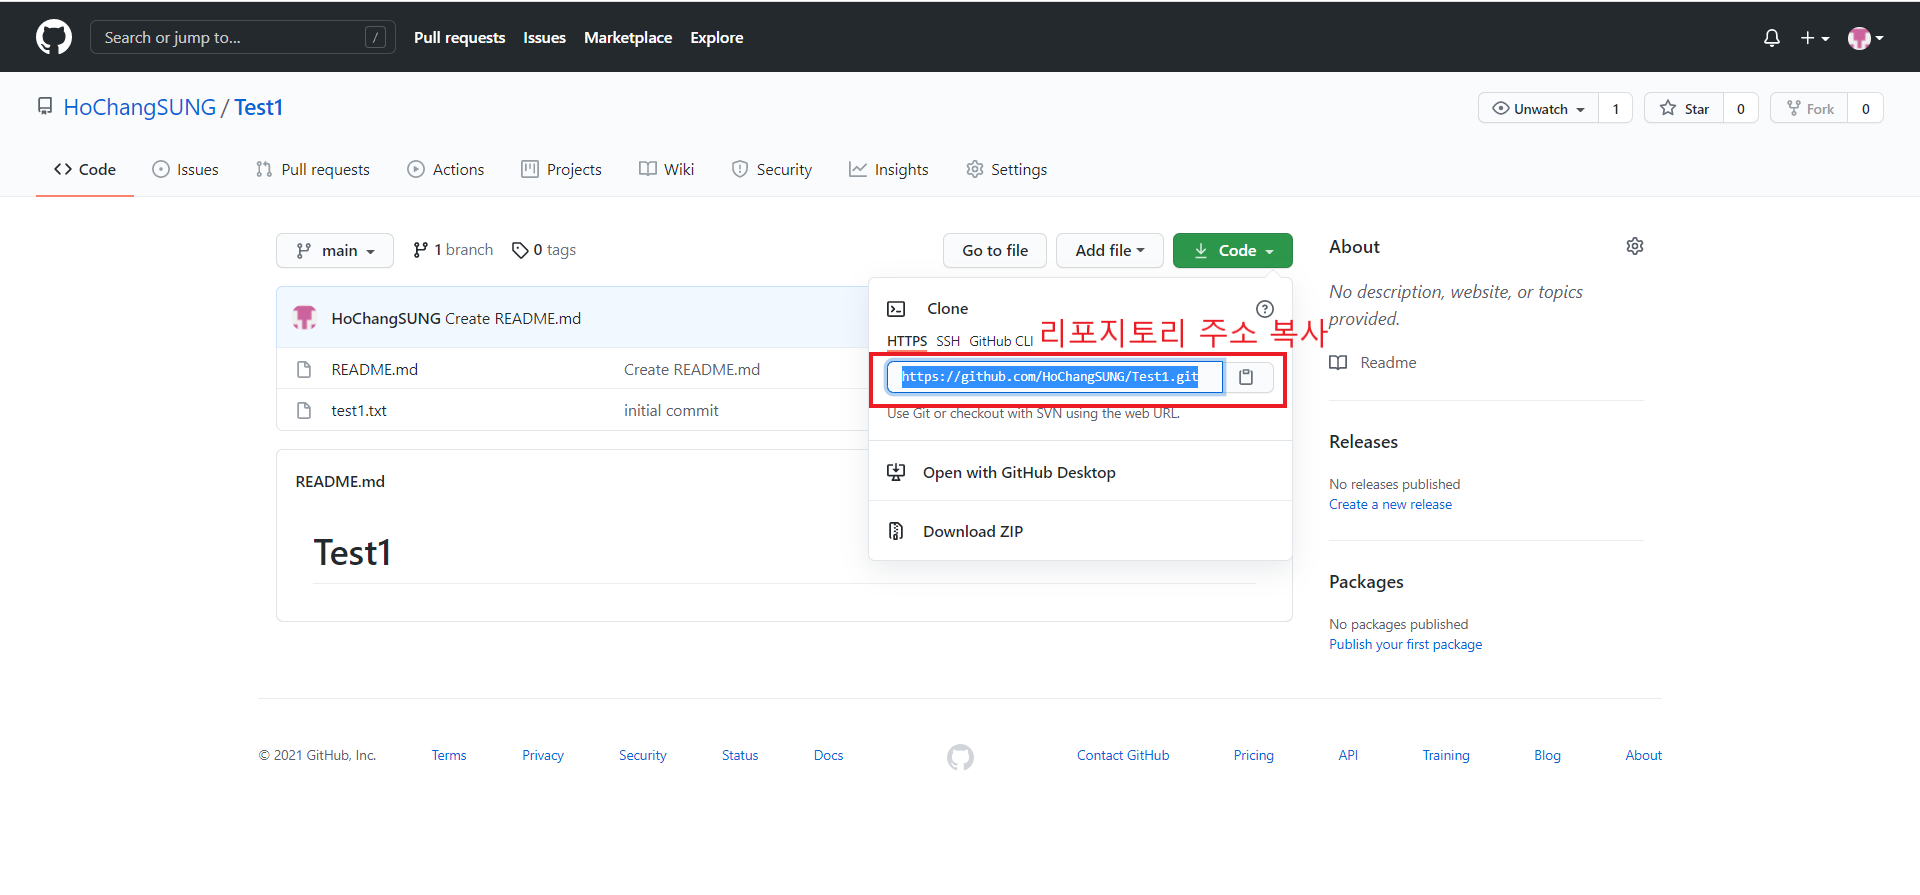Click the Fork button

pos(1809,108)
